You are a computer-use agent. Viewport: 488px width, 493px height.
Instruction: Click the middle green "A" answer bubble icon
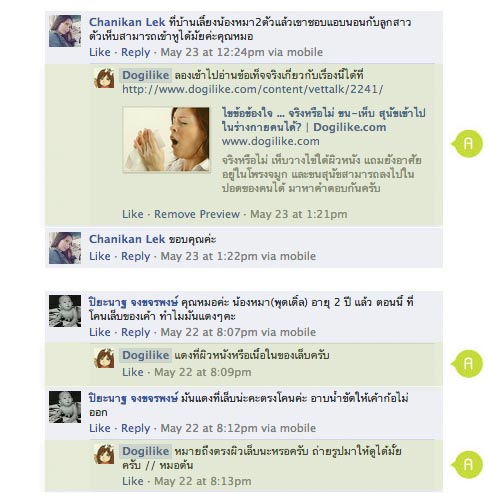point(467,364)
